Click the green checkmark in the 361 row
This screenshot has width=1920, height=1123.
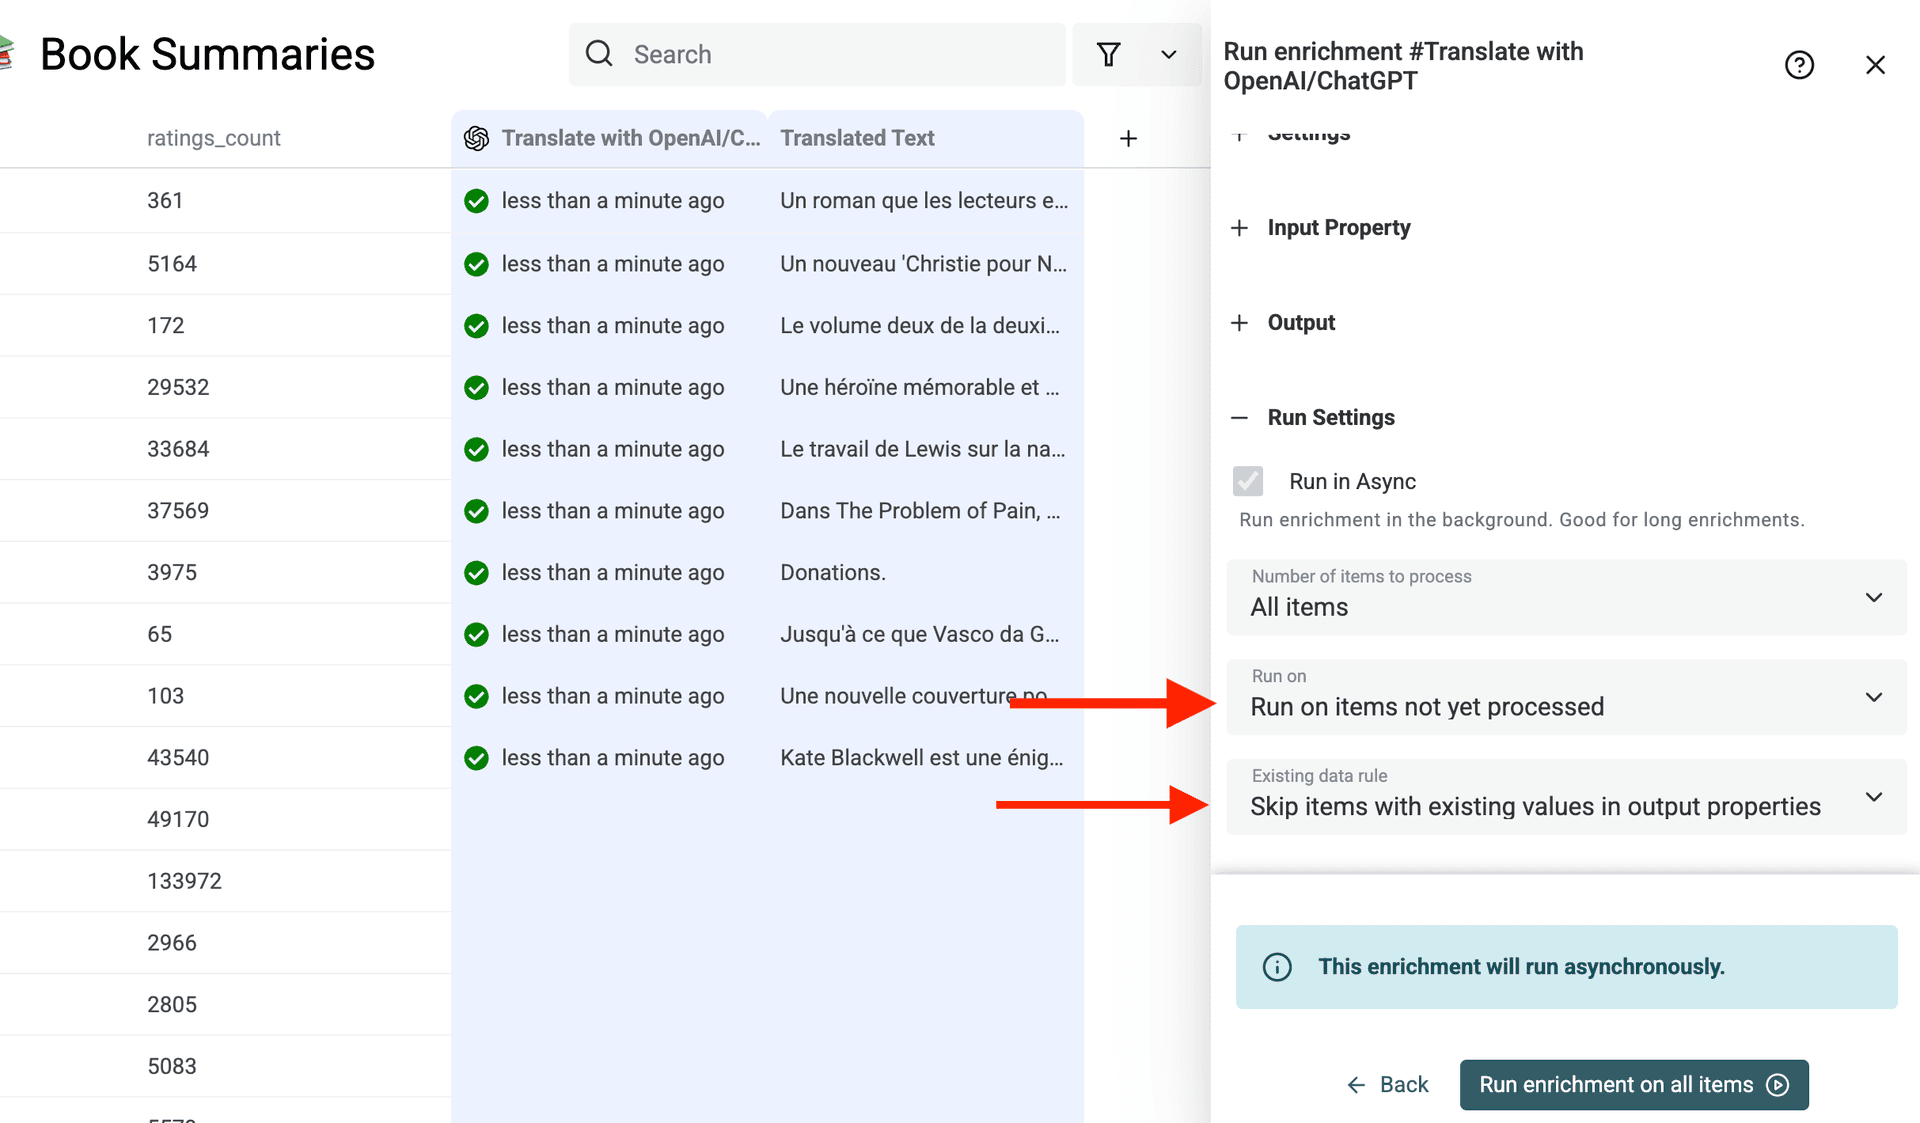pos(477,201)
